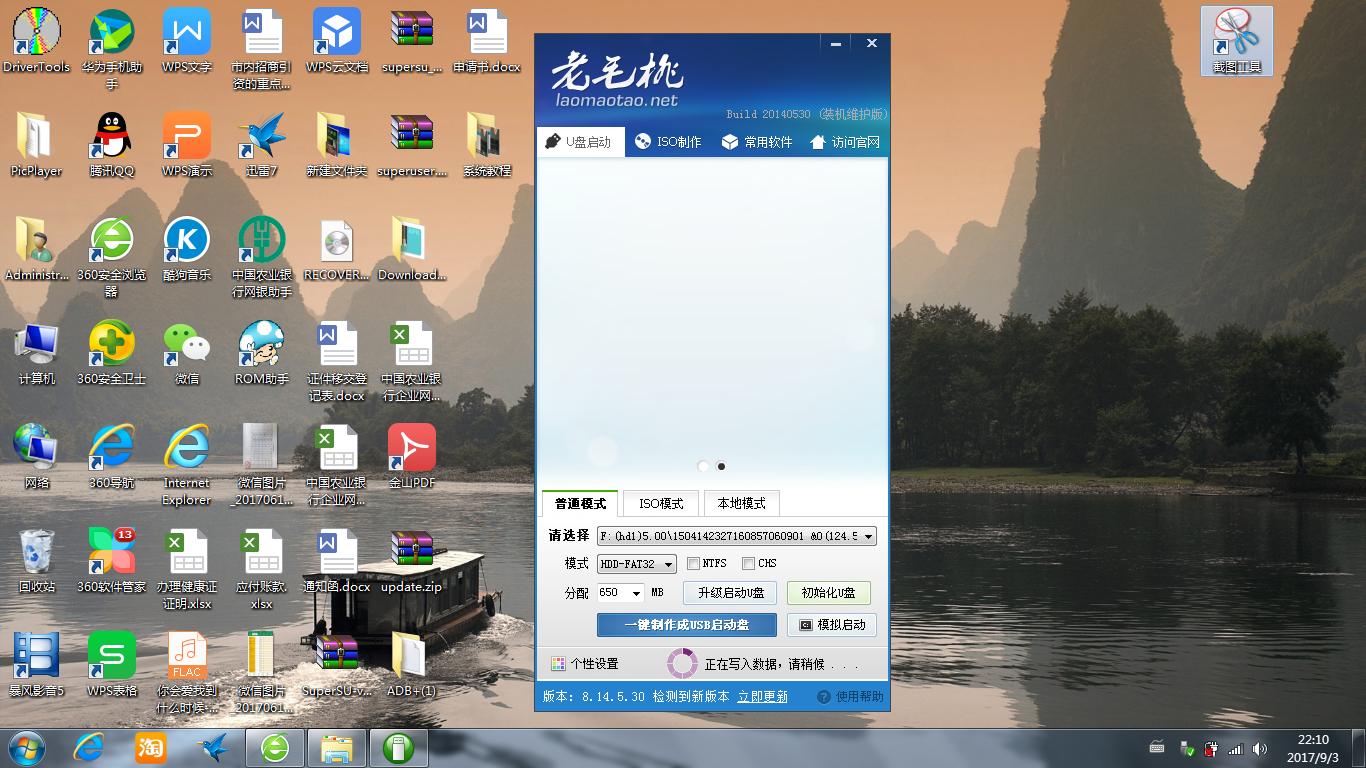Click the circular writing progress indicator
The image size is (1366, 768).
(x=683, y=663)
